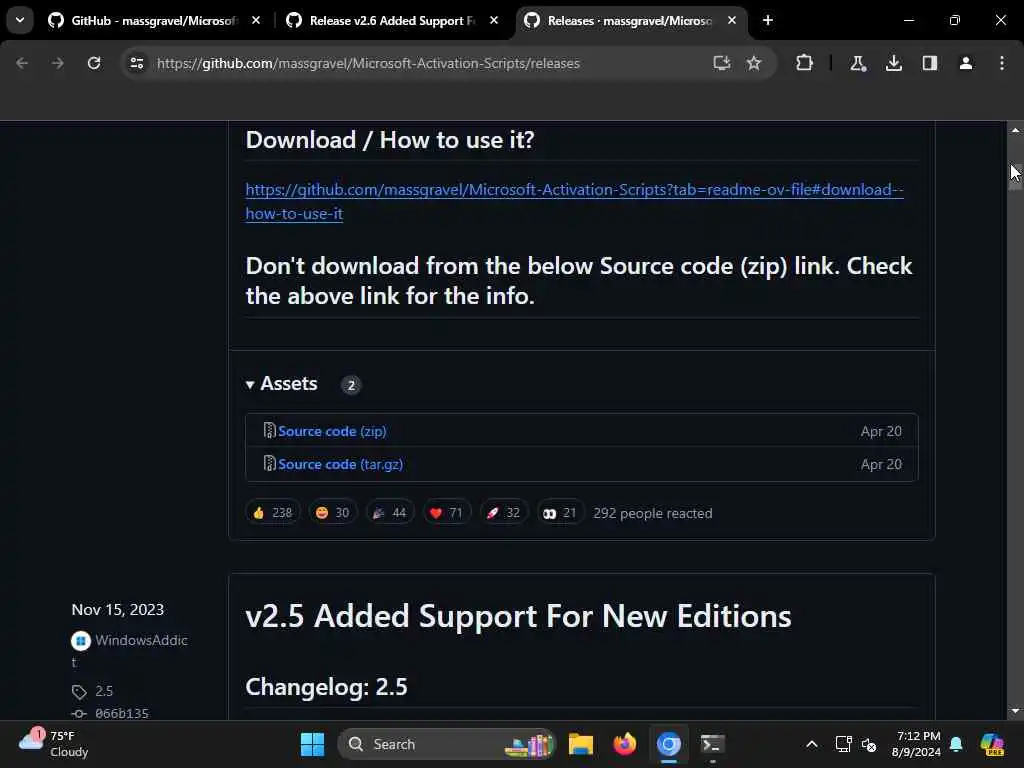Open the weather widget 75°F Cloudy
The image size is (1024, 768).
tap(54, 744)
